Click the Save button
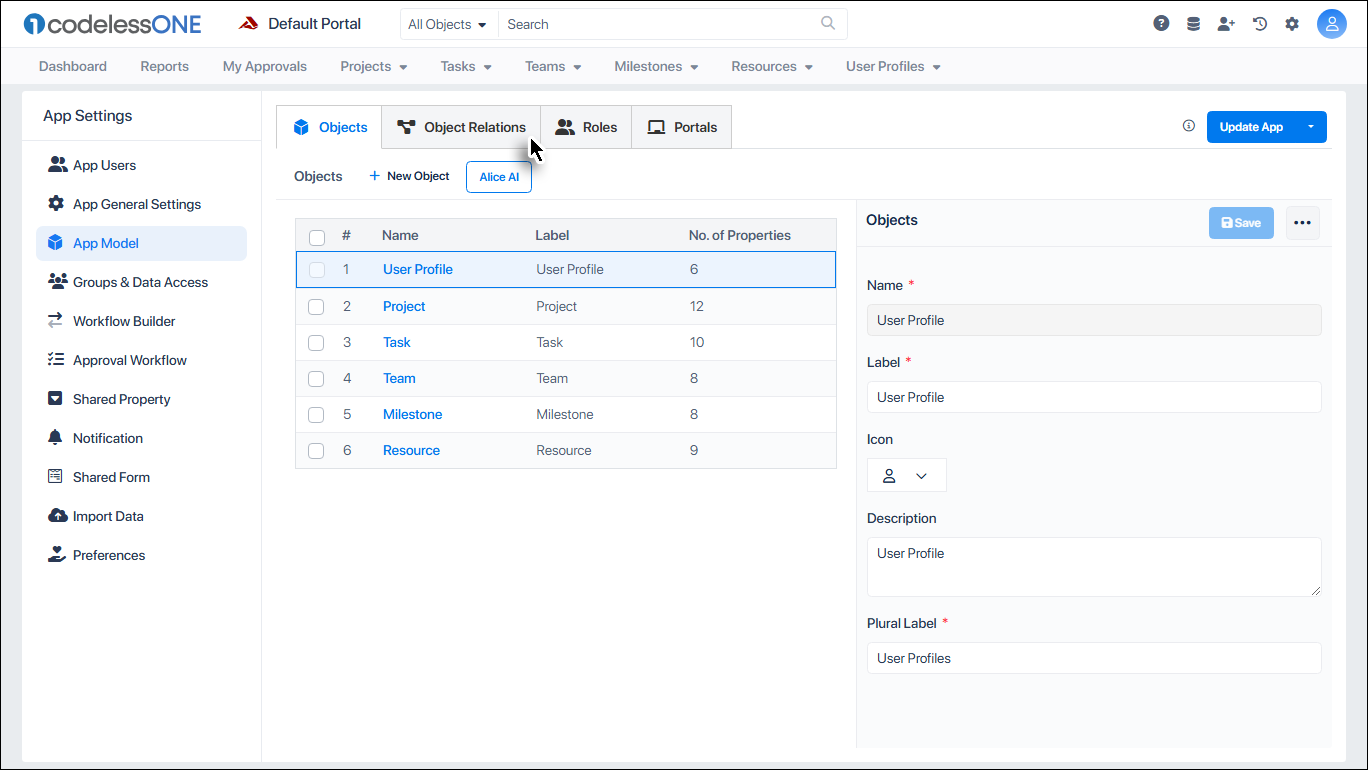 (1241, 223)
